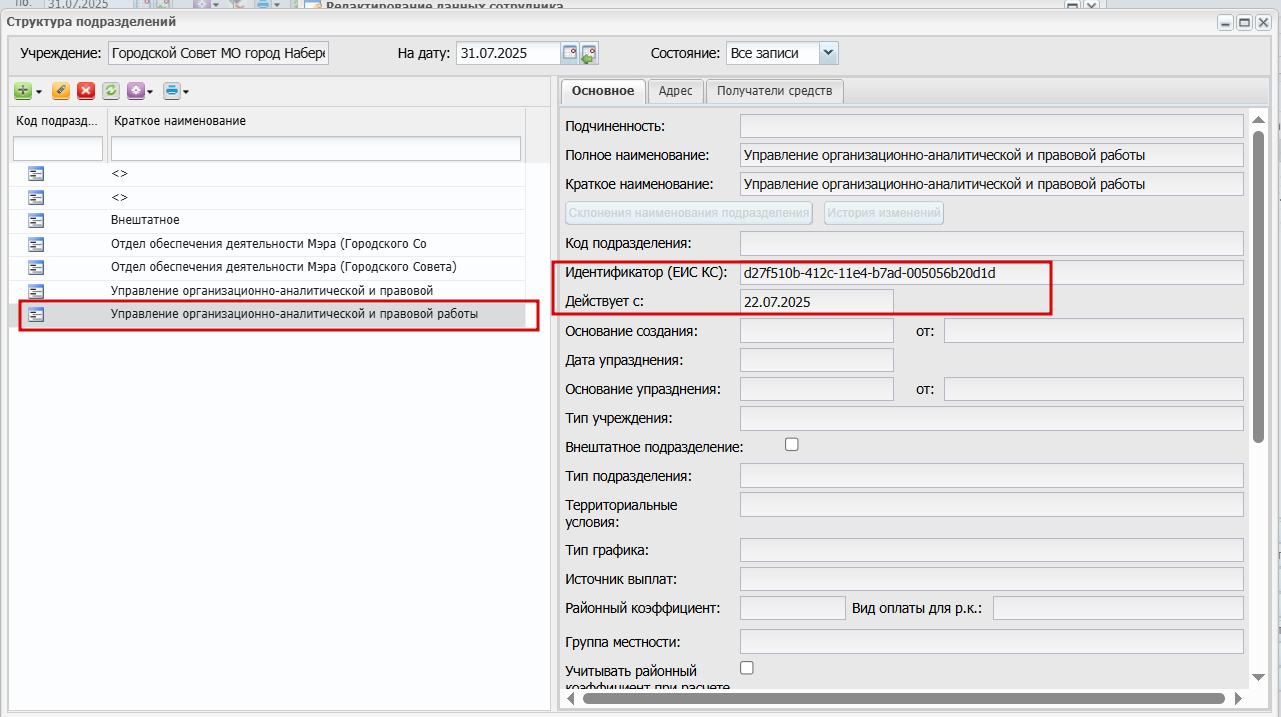Viewport: 1281px width, 717px height.
Task: Open the arrow next to the printer icon
Action: click(186, 92)
